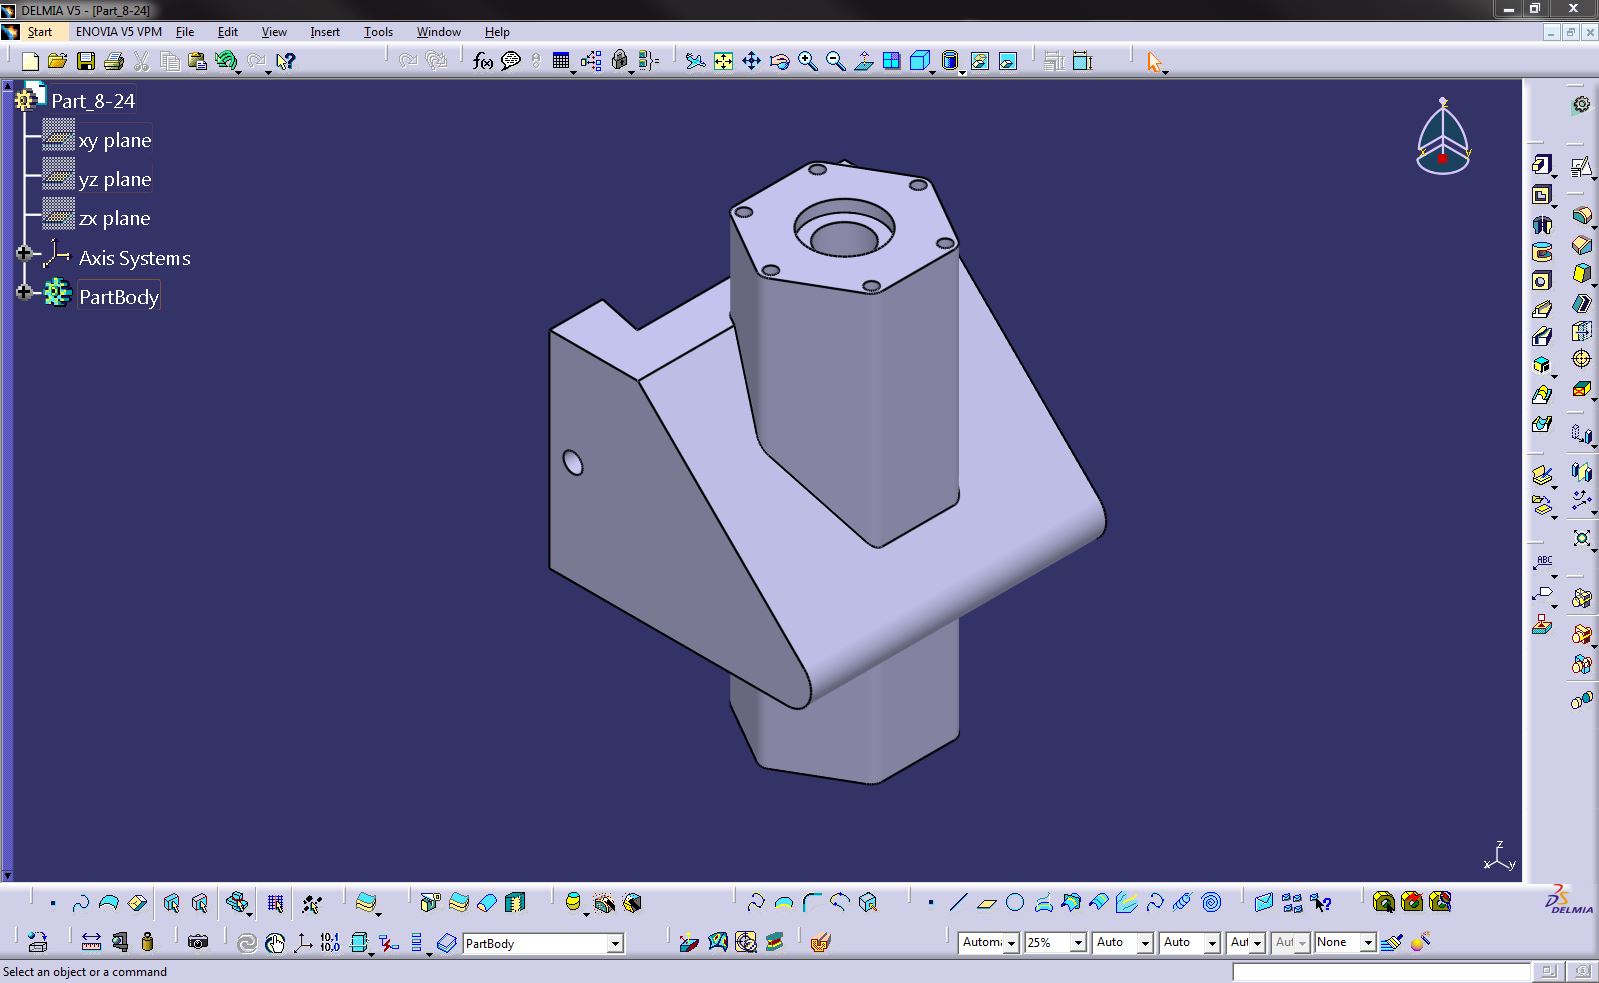Open the None layer dropdown
1599x983 pixels.
point(1368,943)
